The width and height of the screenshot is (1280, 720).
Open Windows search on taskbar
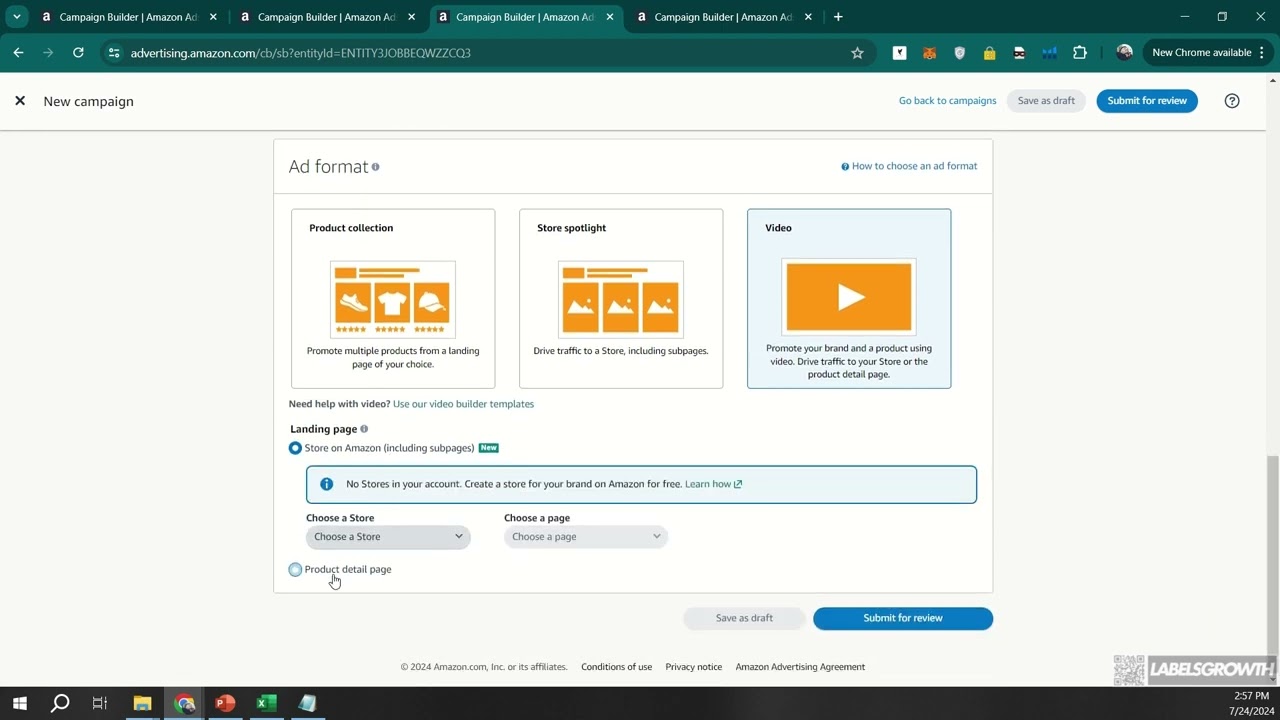60,703
